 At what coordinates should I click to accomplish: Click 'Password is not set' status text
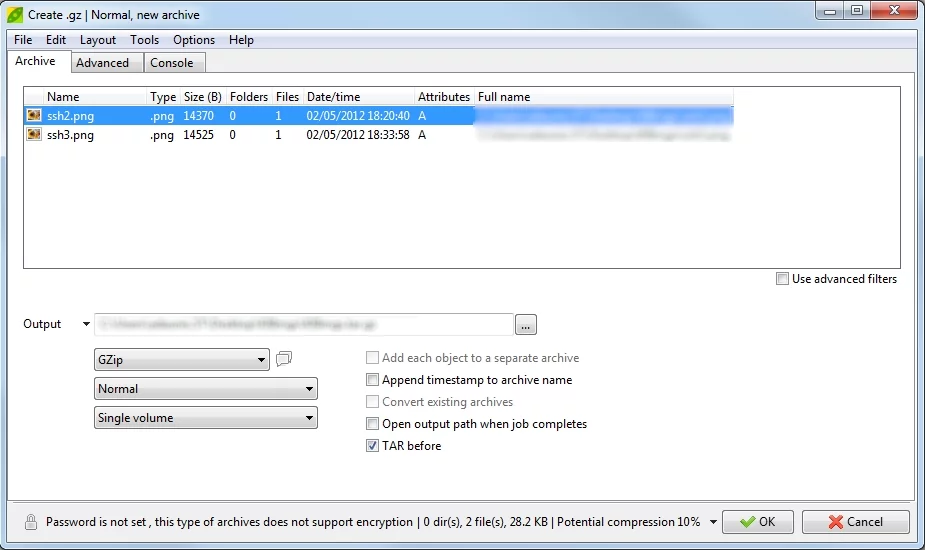pyautogui.click(x=96, y=522)
